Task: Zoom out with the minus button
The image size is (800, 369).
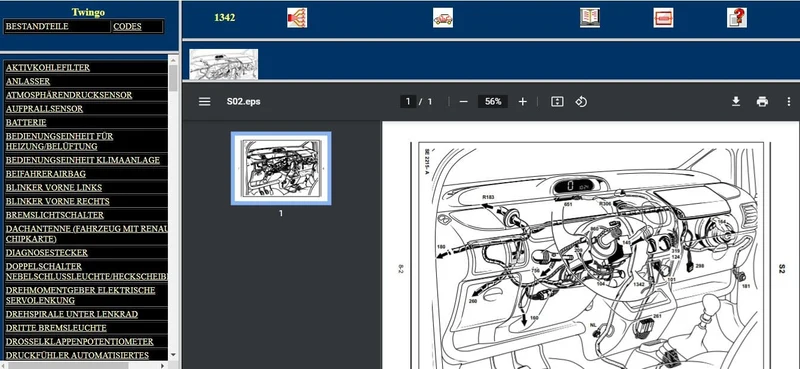Action: point(463,102)
